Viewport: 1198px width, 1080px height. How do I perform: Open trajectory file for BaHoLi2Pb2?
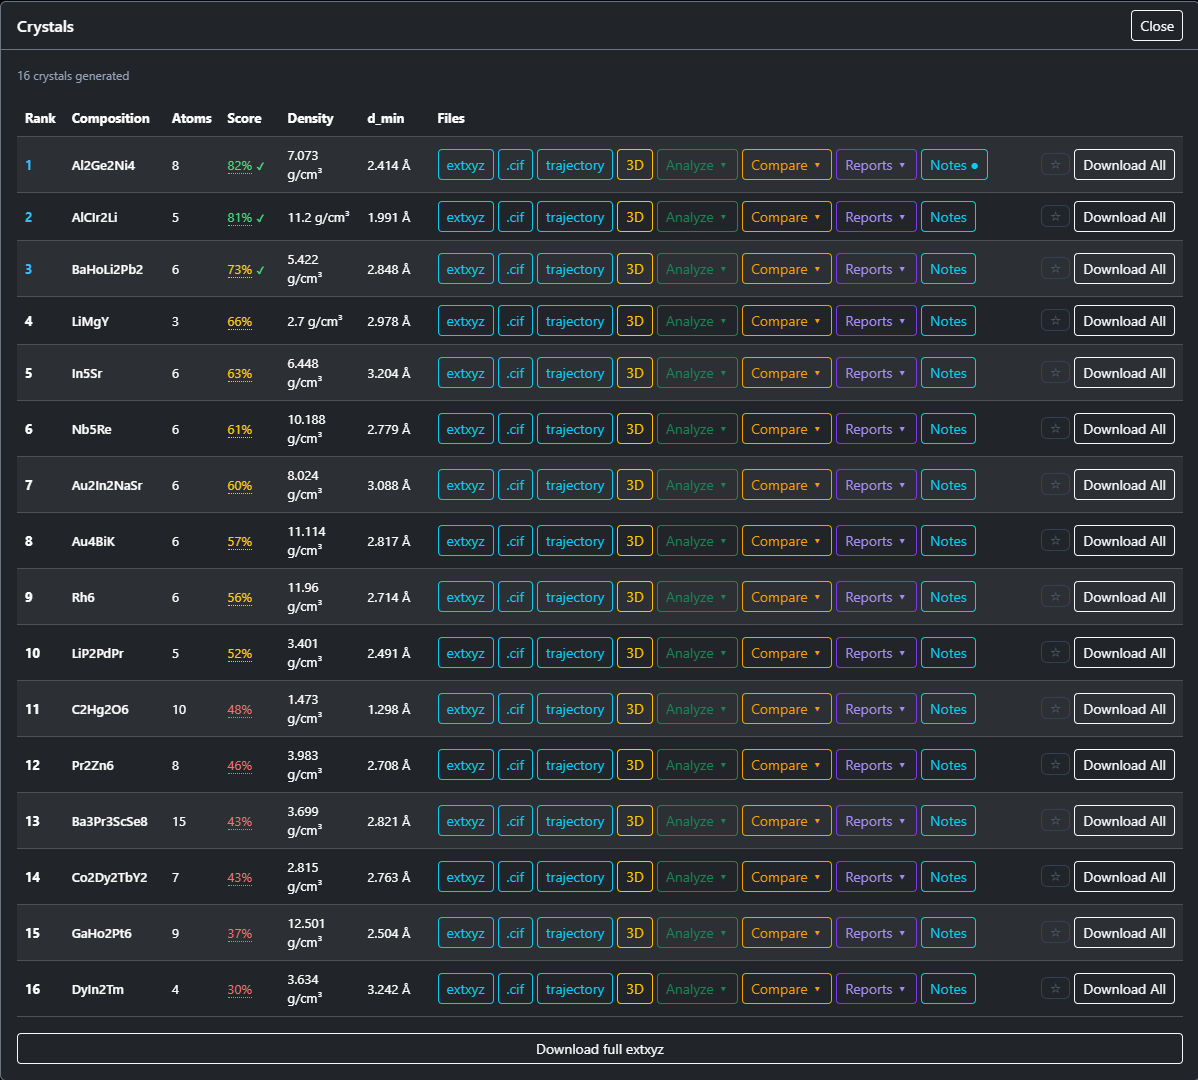575,269
